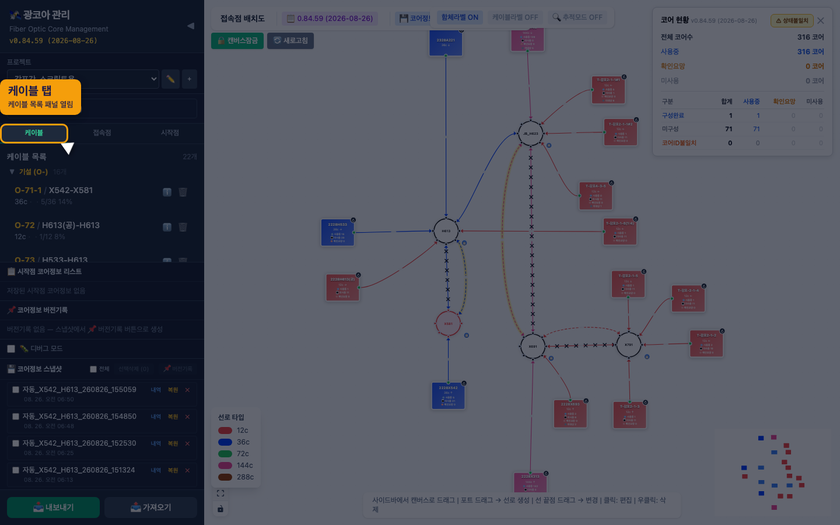Delete snapshot 자동_X542_H613_260826_154850 via red X
The width and height of the screenshot is (840, 525).
[x=187, y=417]
